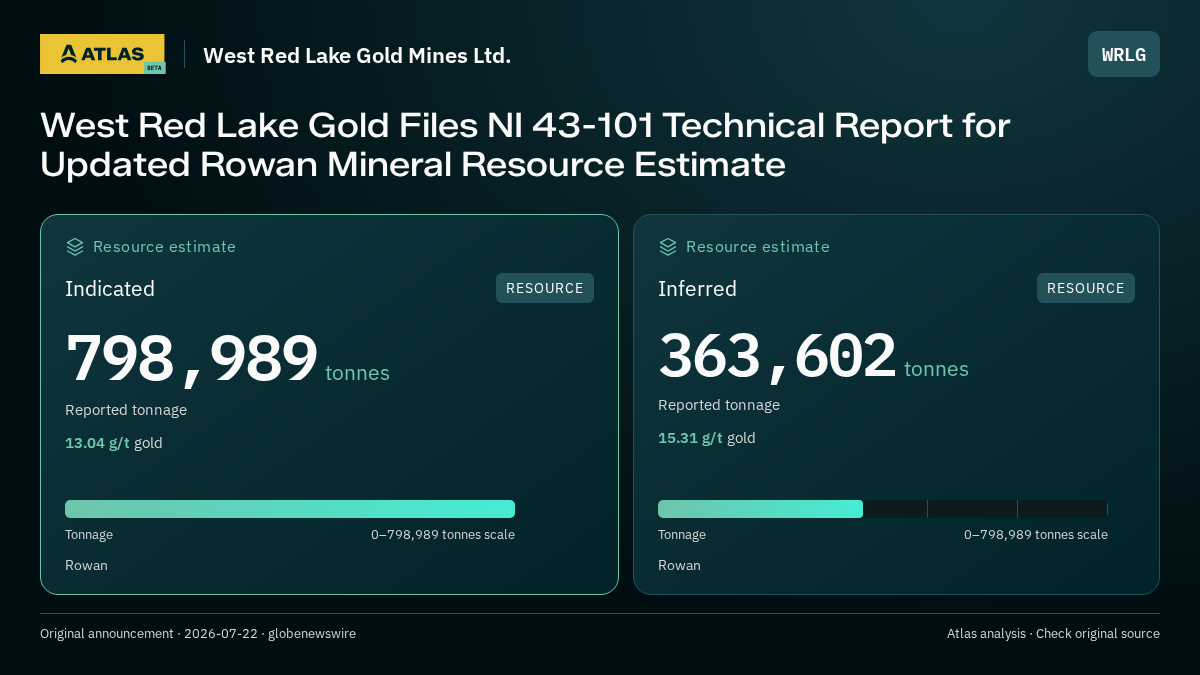Click Resource estimate label in the Inferred card
Image resolution: width=1200 pixels, height=675 pixels.
[757, 247]
